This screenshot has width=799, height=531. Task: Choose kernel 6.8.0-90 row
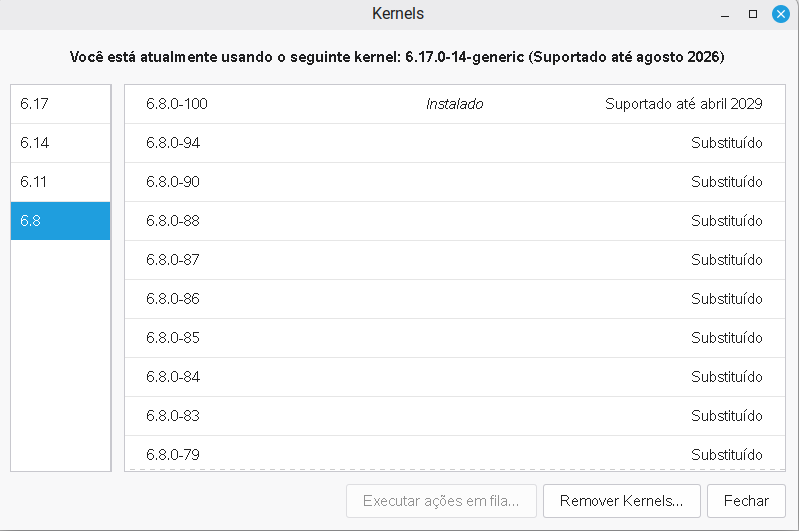pyautogui.click(x=454, y=182)
